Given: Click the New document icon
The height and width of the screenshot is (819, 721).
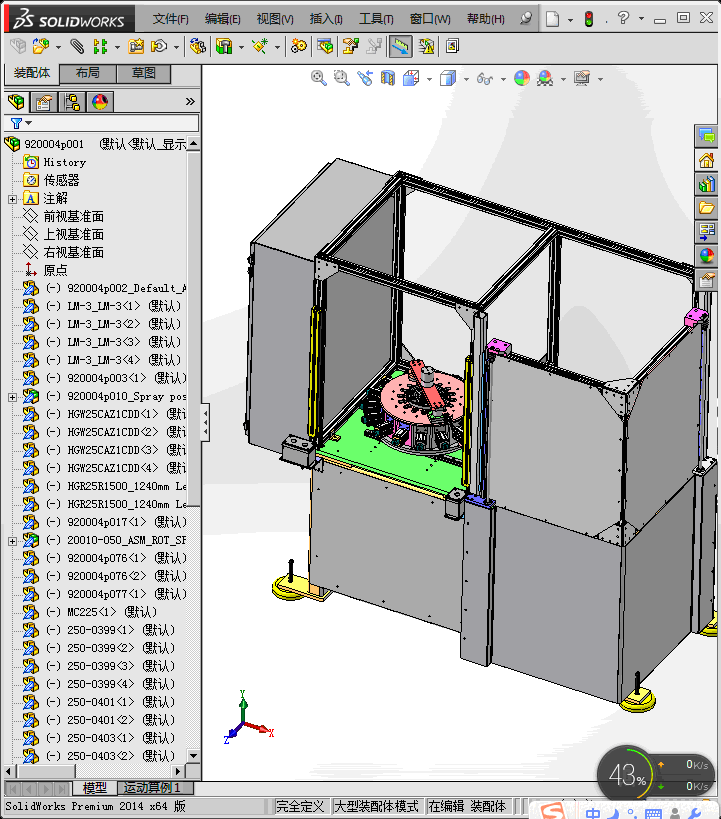Looking at the screenshot, I should (552, 19).
